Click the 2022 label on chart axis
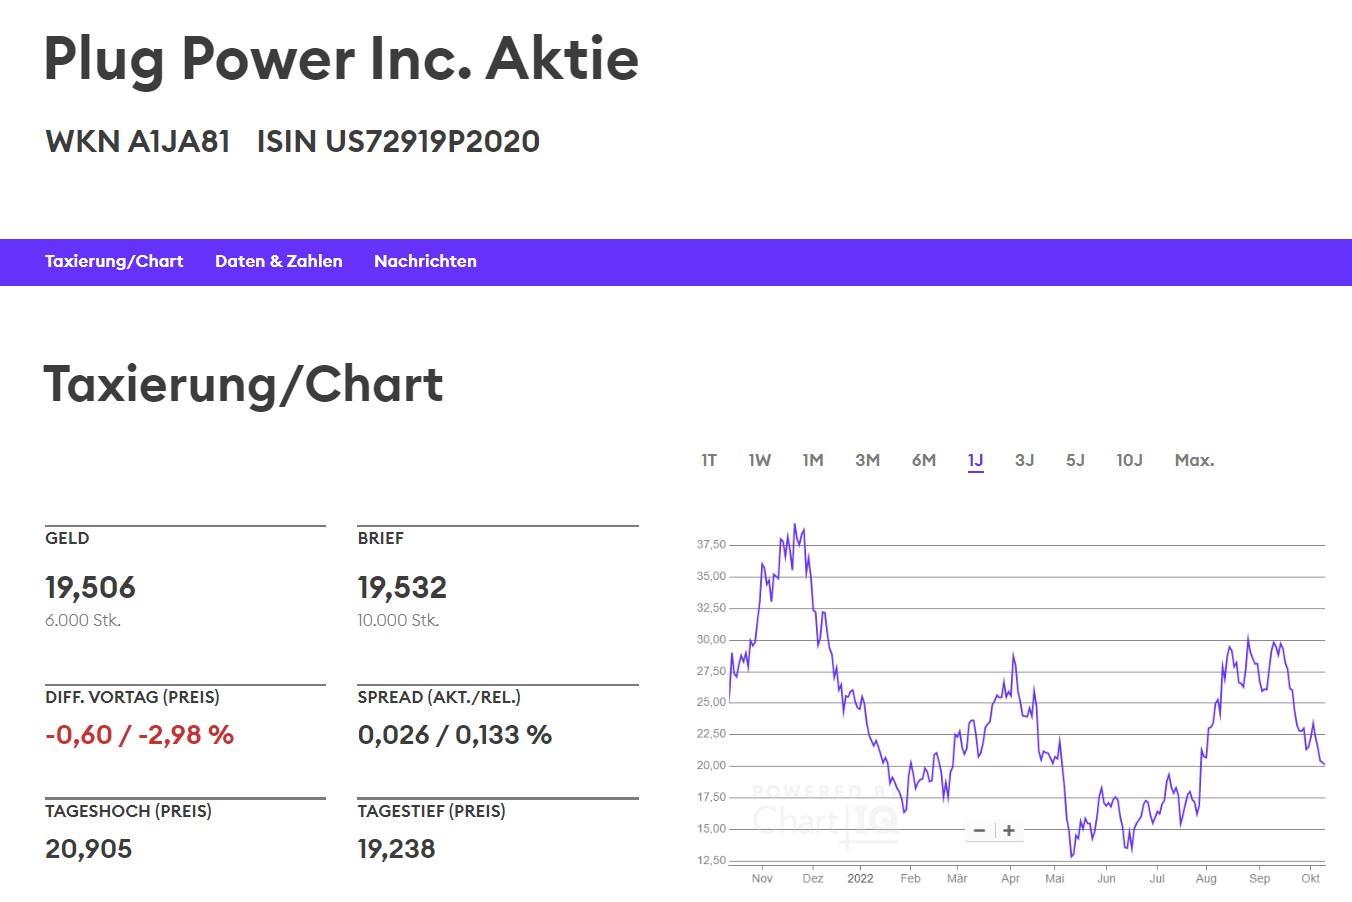 click(860, 879)
